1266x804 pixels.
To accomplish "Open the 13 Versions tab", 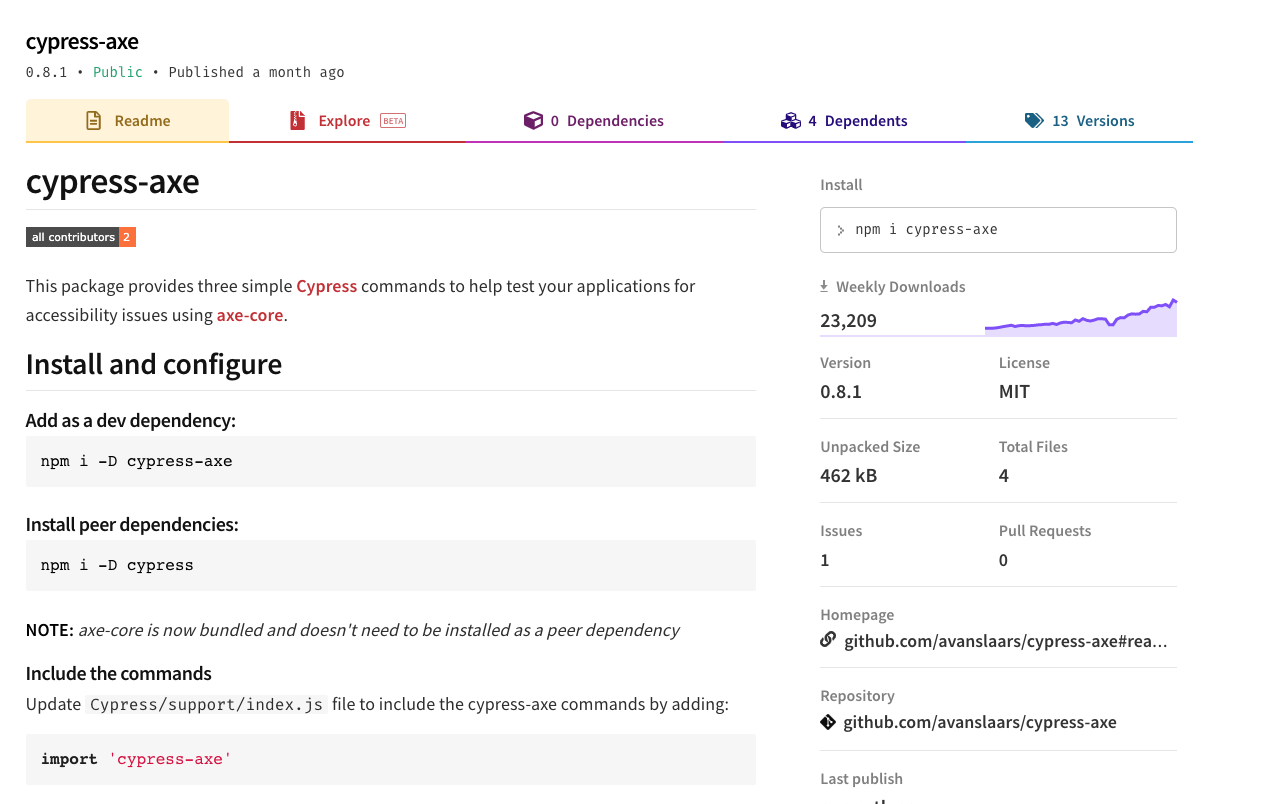I will (x=1079, y=121).
